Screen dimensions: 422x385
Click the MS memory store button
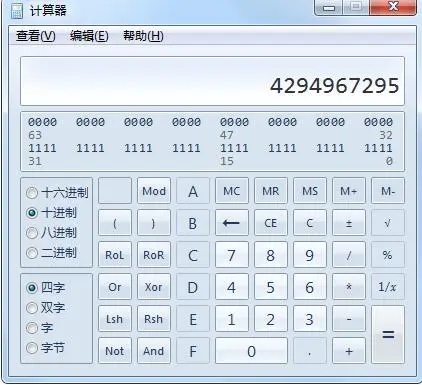[x=310, y=191]
